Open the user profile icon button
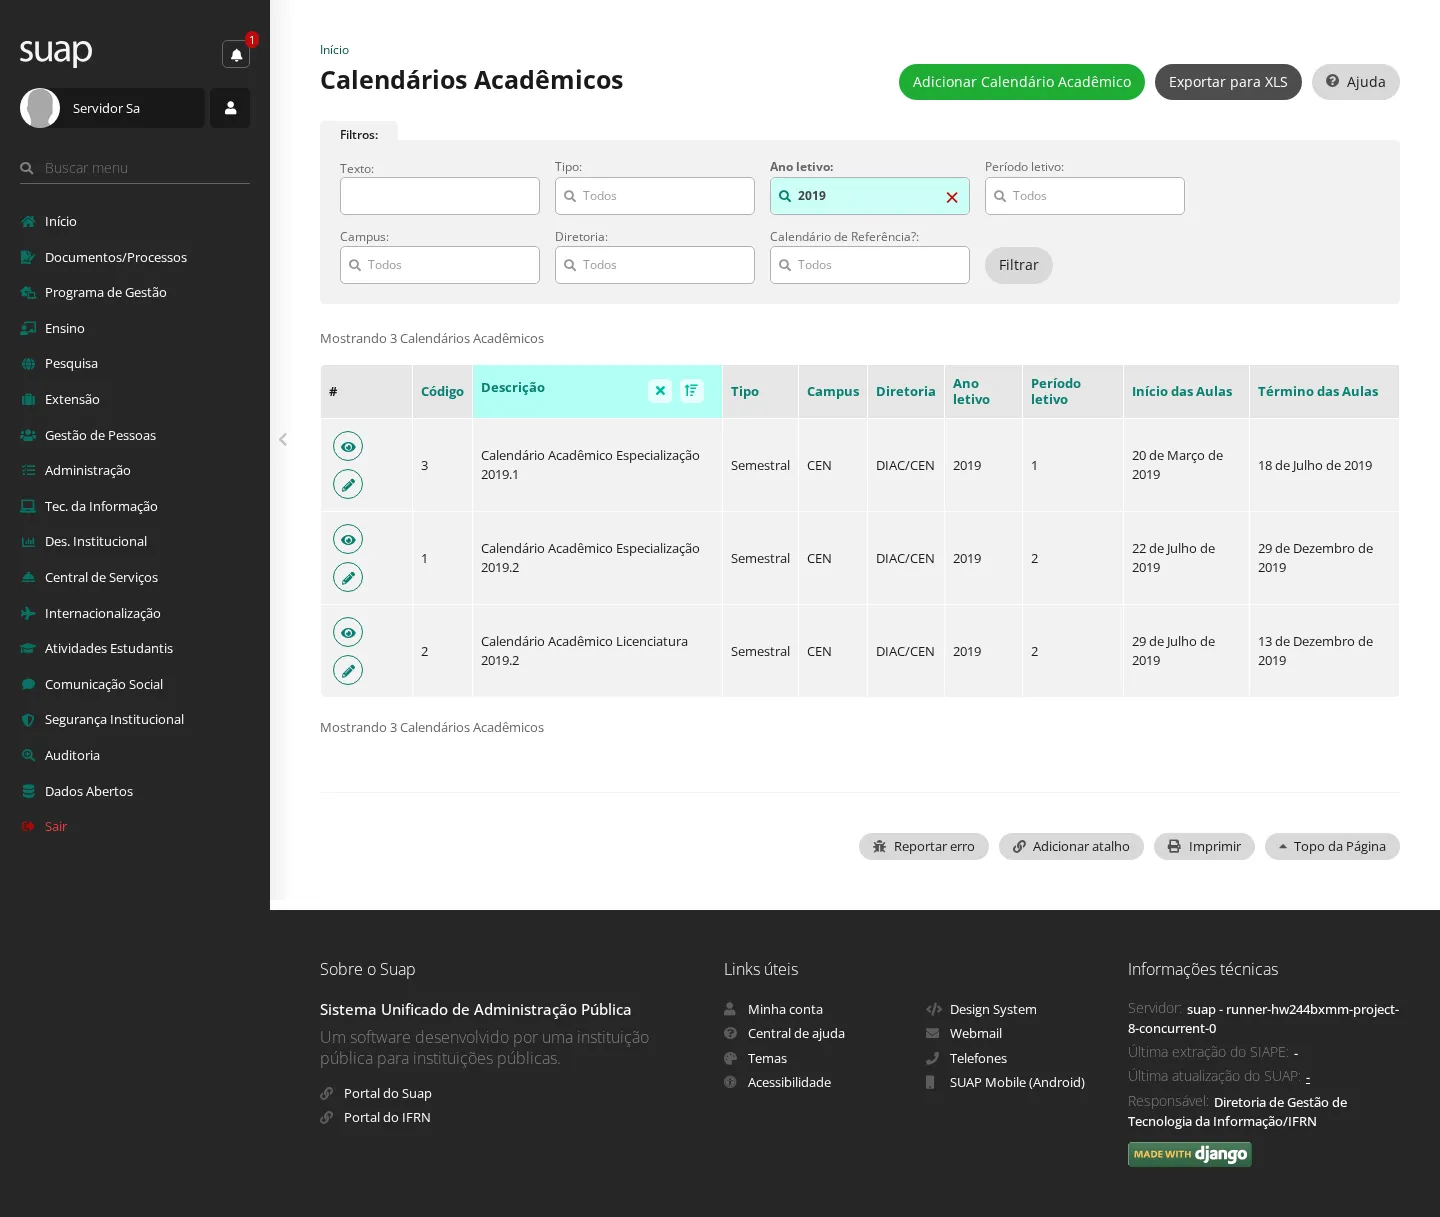This screenshot has width=1440, height=1217. tap(230, 108)
